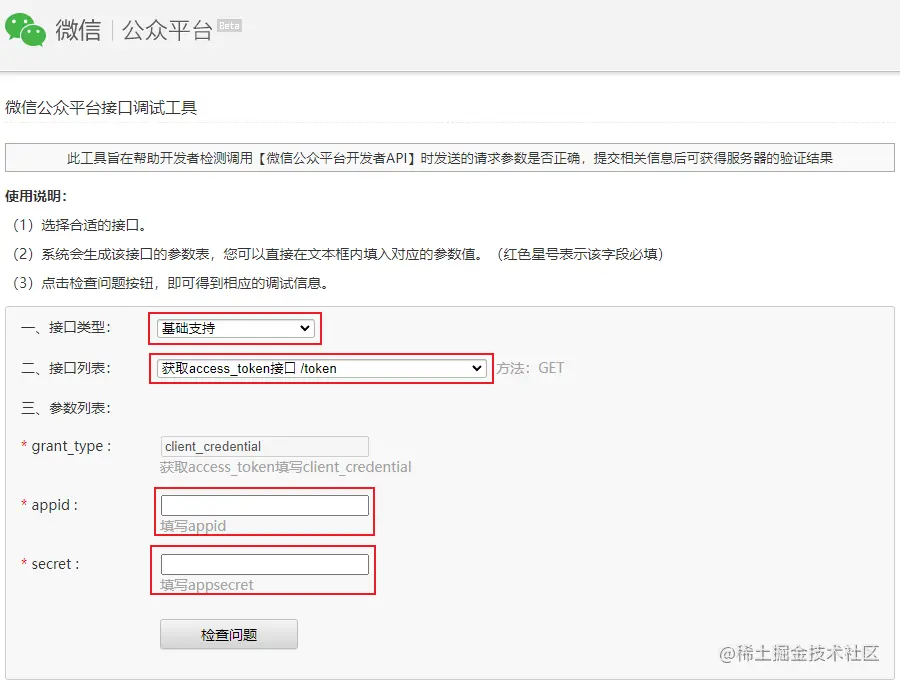The height and width of the screenshot is (684, 900).
Task: Click the hint text 填写appid
Action: point(193,526)
